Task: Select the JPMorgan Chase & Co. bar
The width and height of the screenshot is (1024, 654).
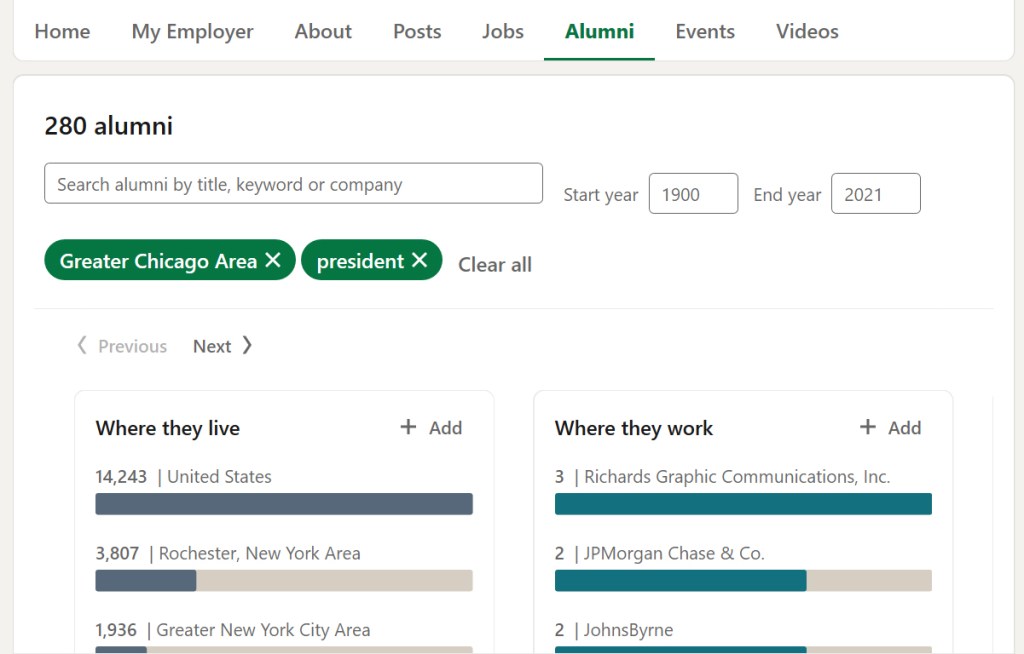Action: (x=743, y=580)
